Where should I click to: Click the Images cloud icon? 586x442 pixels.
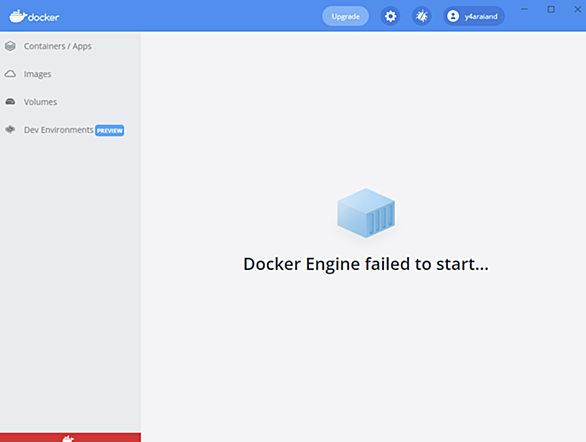[10, 74]
